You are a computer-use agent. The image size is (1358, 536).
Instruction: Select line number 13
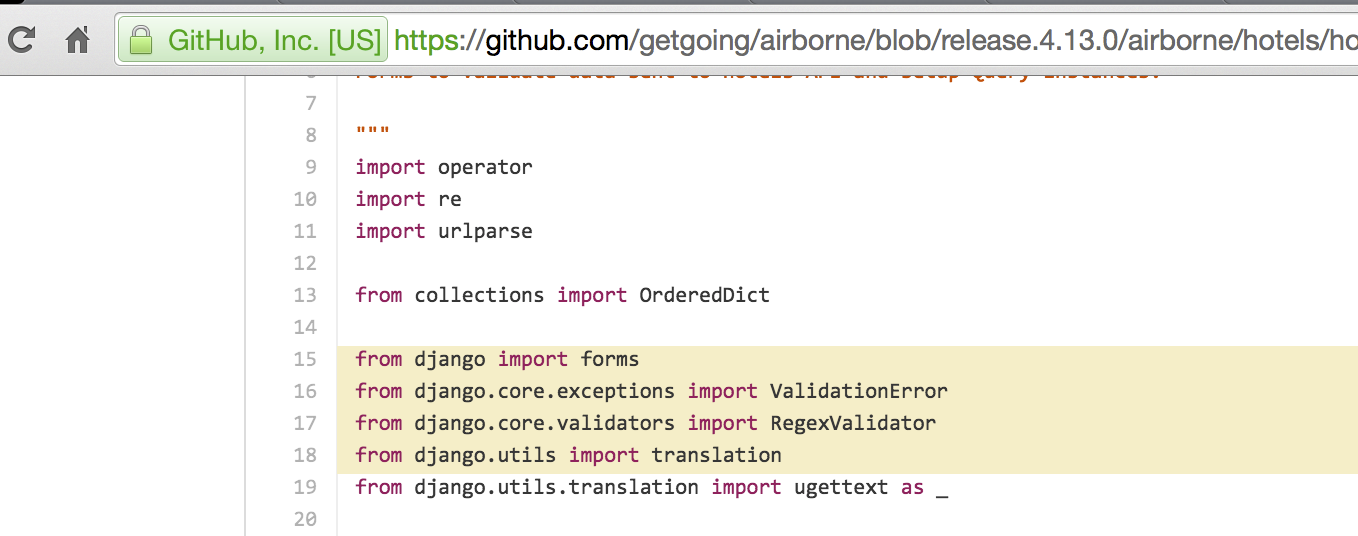click(x=305, y=295)
